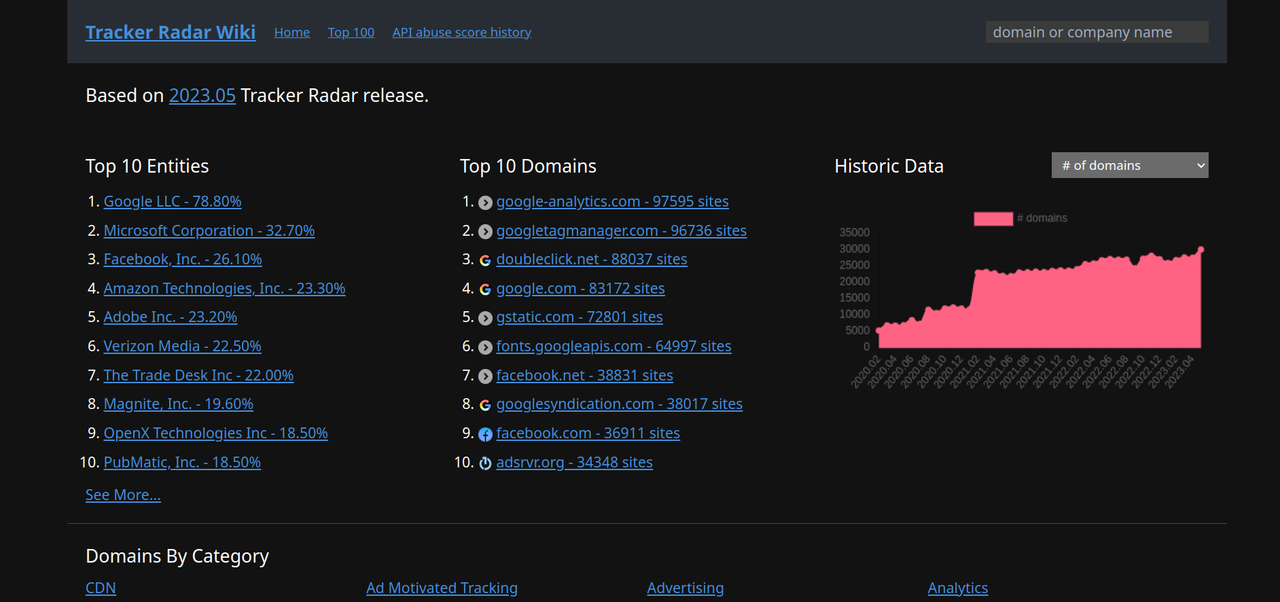Click the Historic Data heading text
Viewport: 1280px width, 602px height.
889,166
